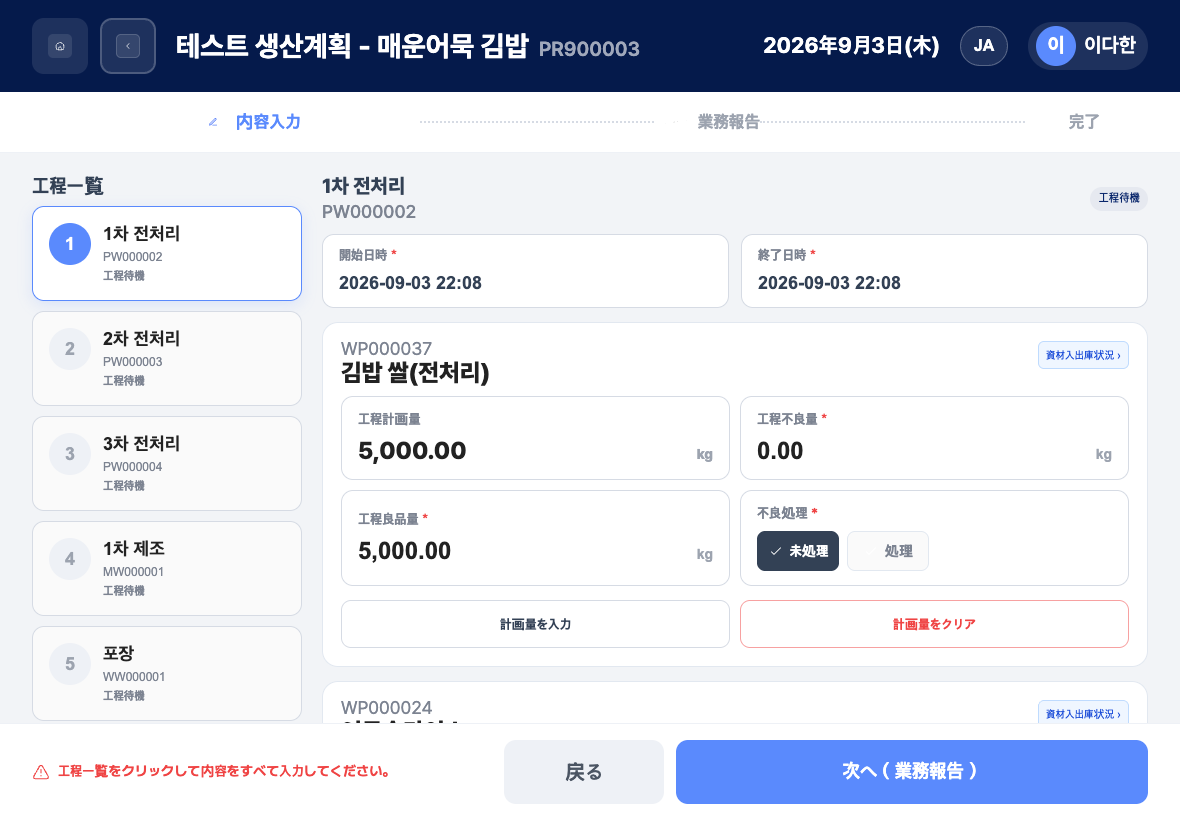
Task: Go back with the chevron-left icon
Action: (128, 46)
